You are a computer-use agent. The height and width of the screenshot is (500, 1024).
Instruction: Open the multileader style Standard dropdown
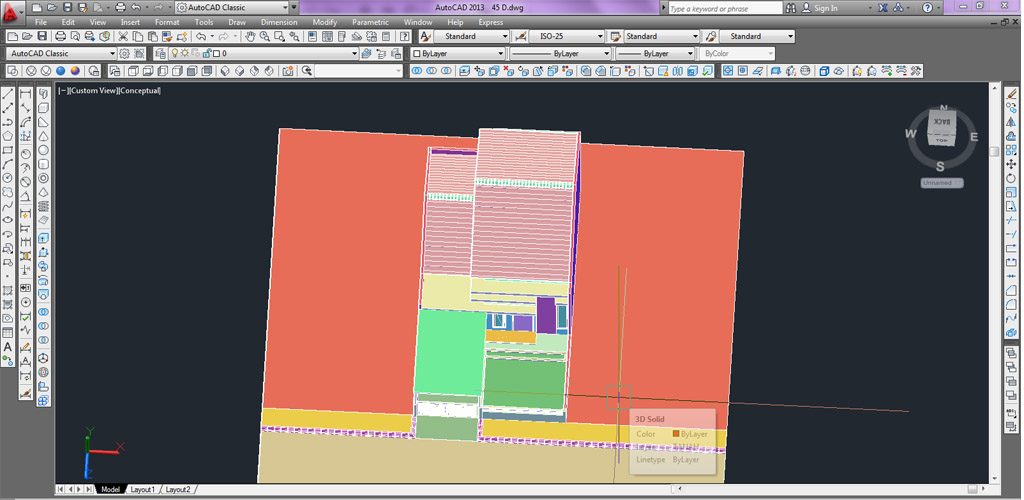tap(757, 37)
